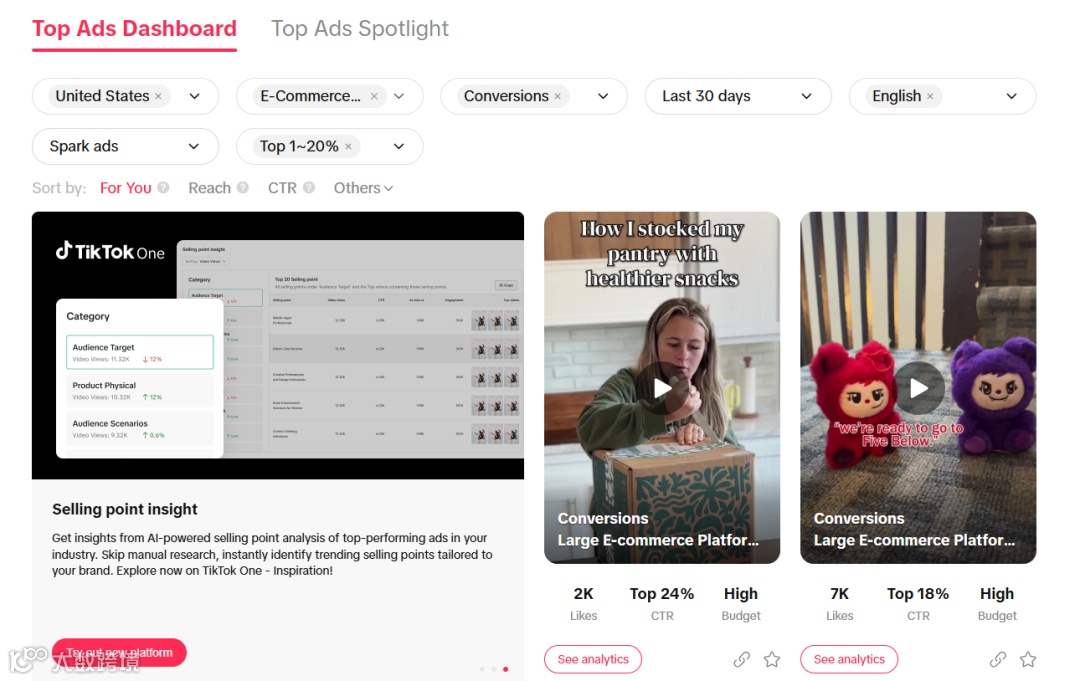Click the Try out new platform button
This screenshot has width=1080, height=681.
coord(119,652)
